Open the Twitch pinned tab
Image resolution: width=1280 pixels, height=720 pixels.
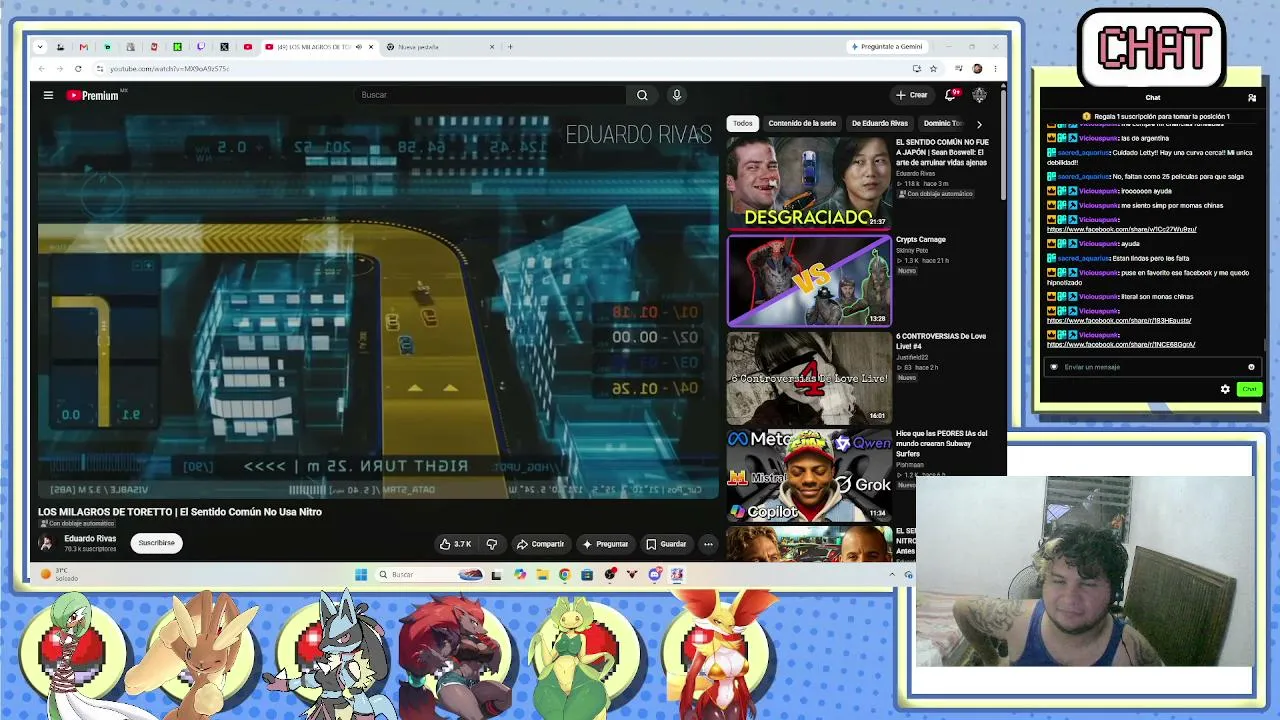point(201,47)
